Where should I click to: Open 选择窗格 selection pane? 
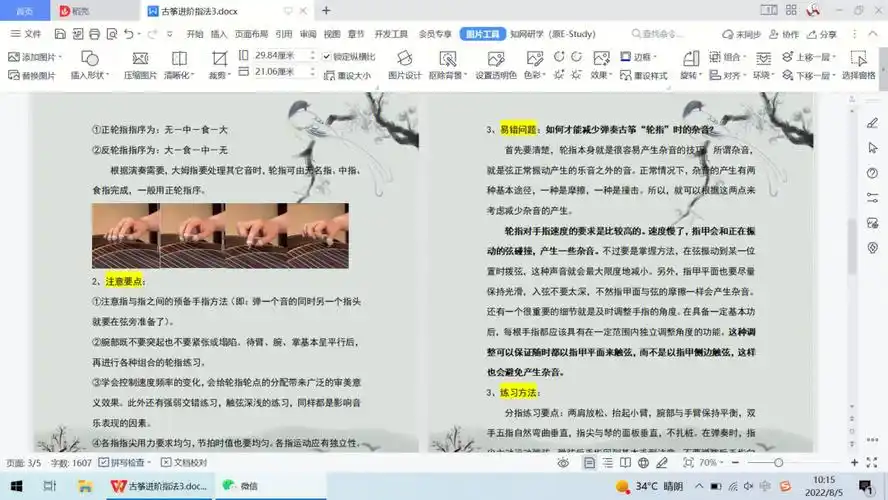(859, 66)
